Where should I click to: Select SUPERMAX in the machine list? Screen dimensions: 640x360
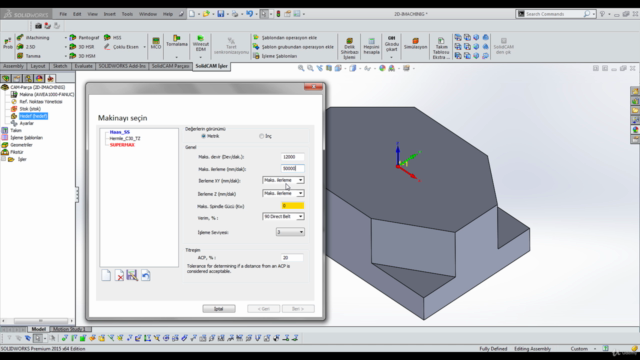pyautogui.click(x=122, y=145)
